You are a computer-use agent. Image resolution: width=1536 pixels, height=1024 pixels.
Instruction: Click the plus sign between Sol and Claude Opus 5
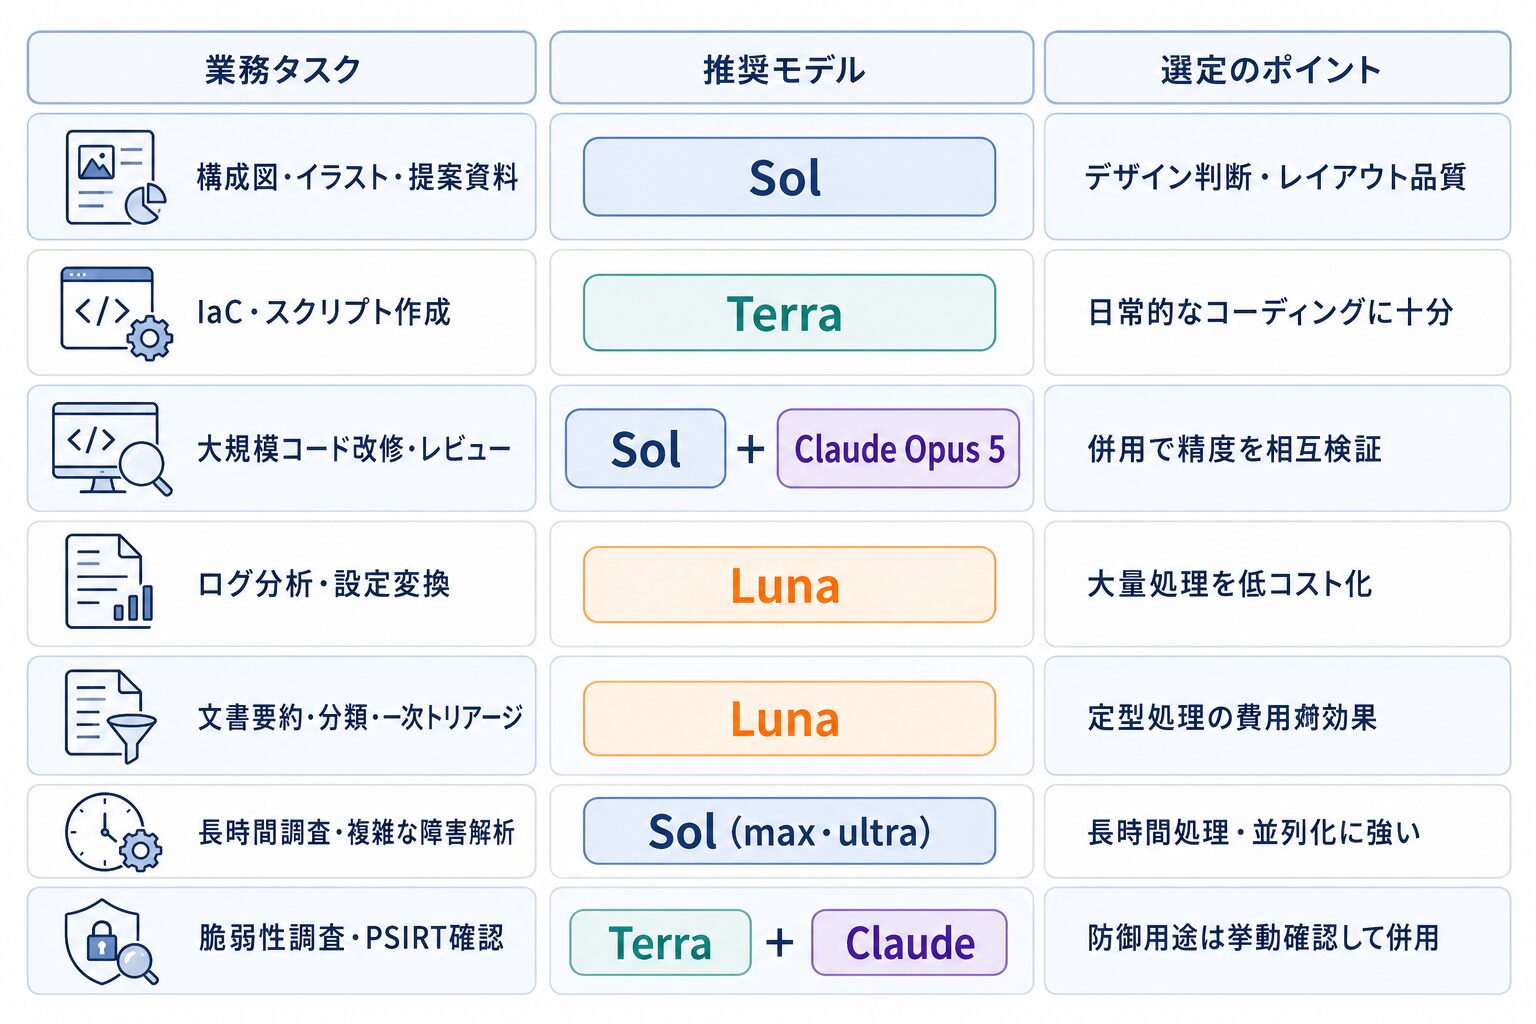click(751, 449)
